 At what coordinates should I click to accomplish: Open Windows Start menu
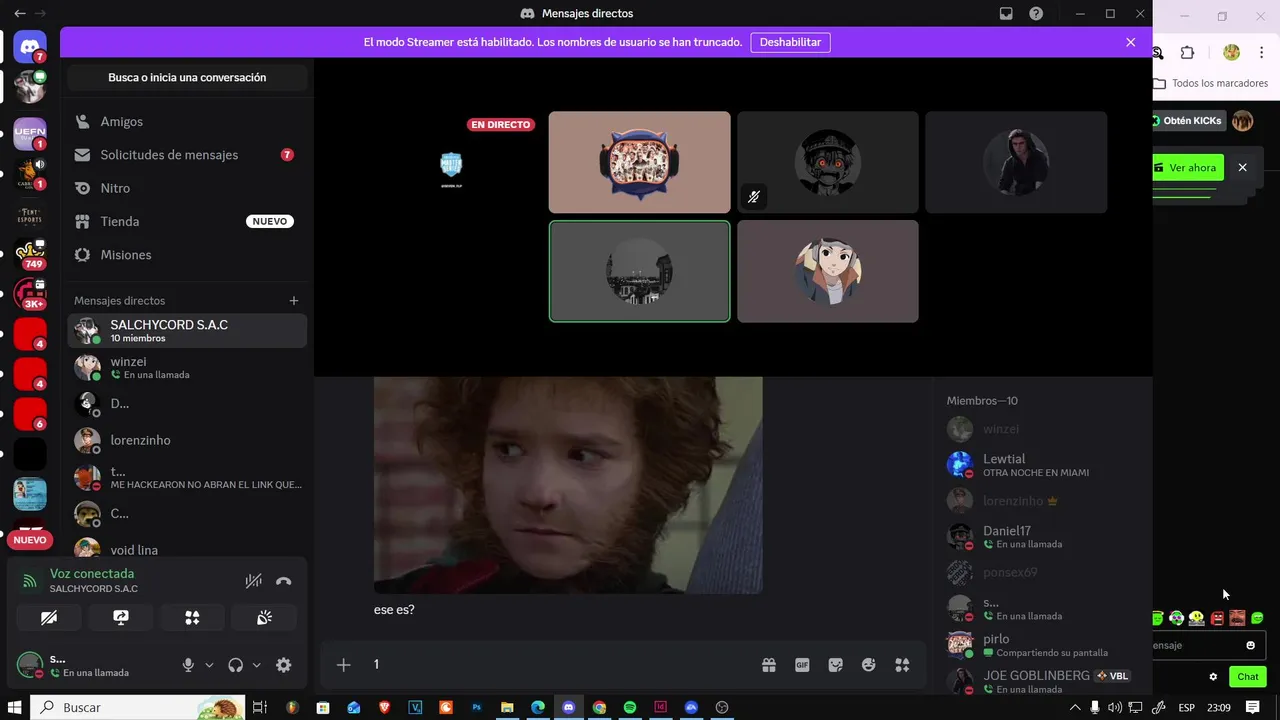point(15,707)
